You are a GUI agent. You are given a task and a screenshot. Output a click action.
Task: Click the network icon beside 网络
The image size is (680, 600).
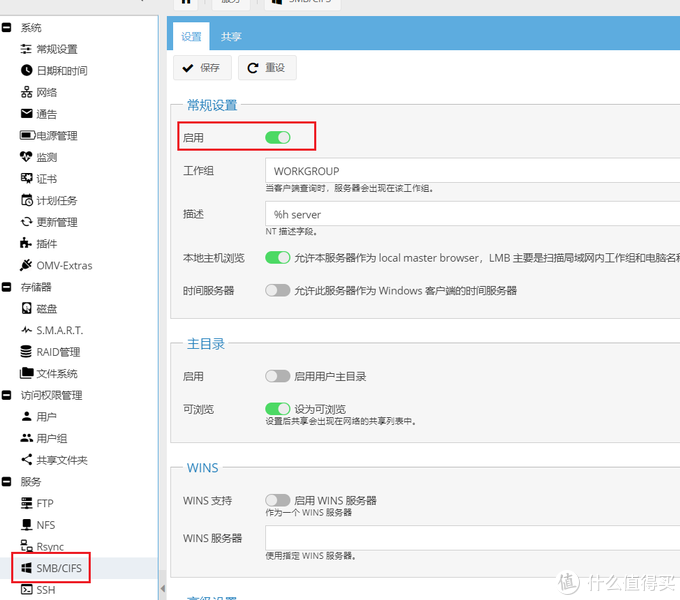point(26,92)
